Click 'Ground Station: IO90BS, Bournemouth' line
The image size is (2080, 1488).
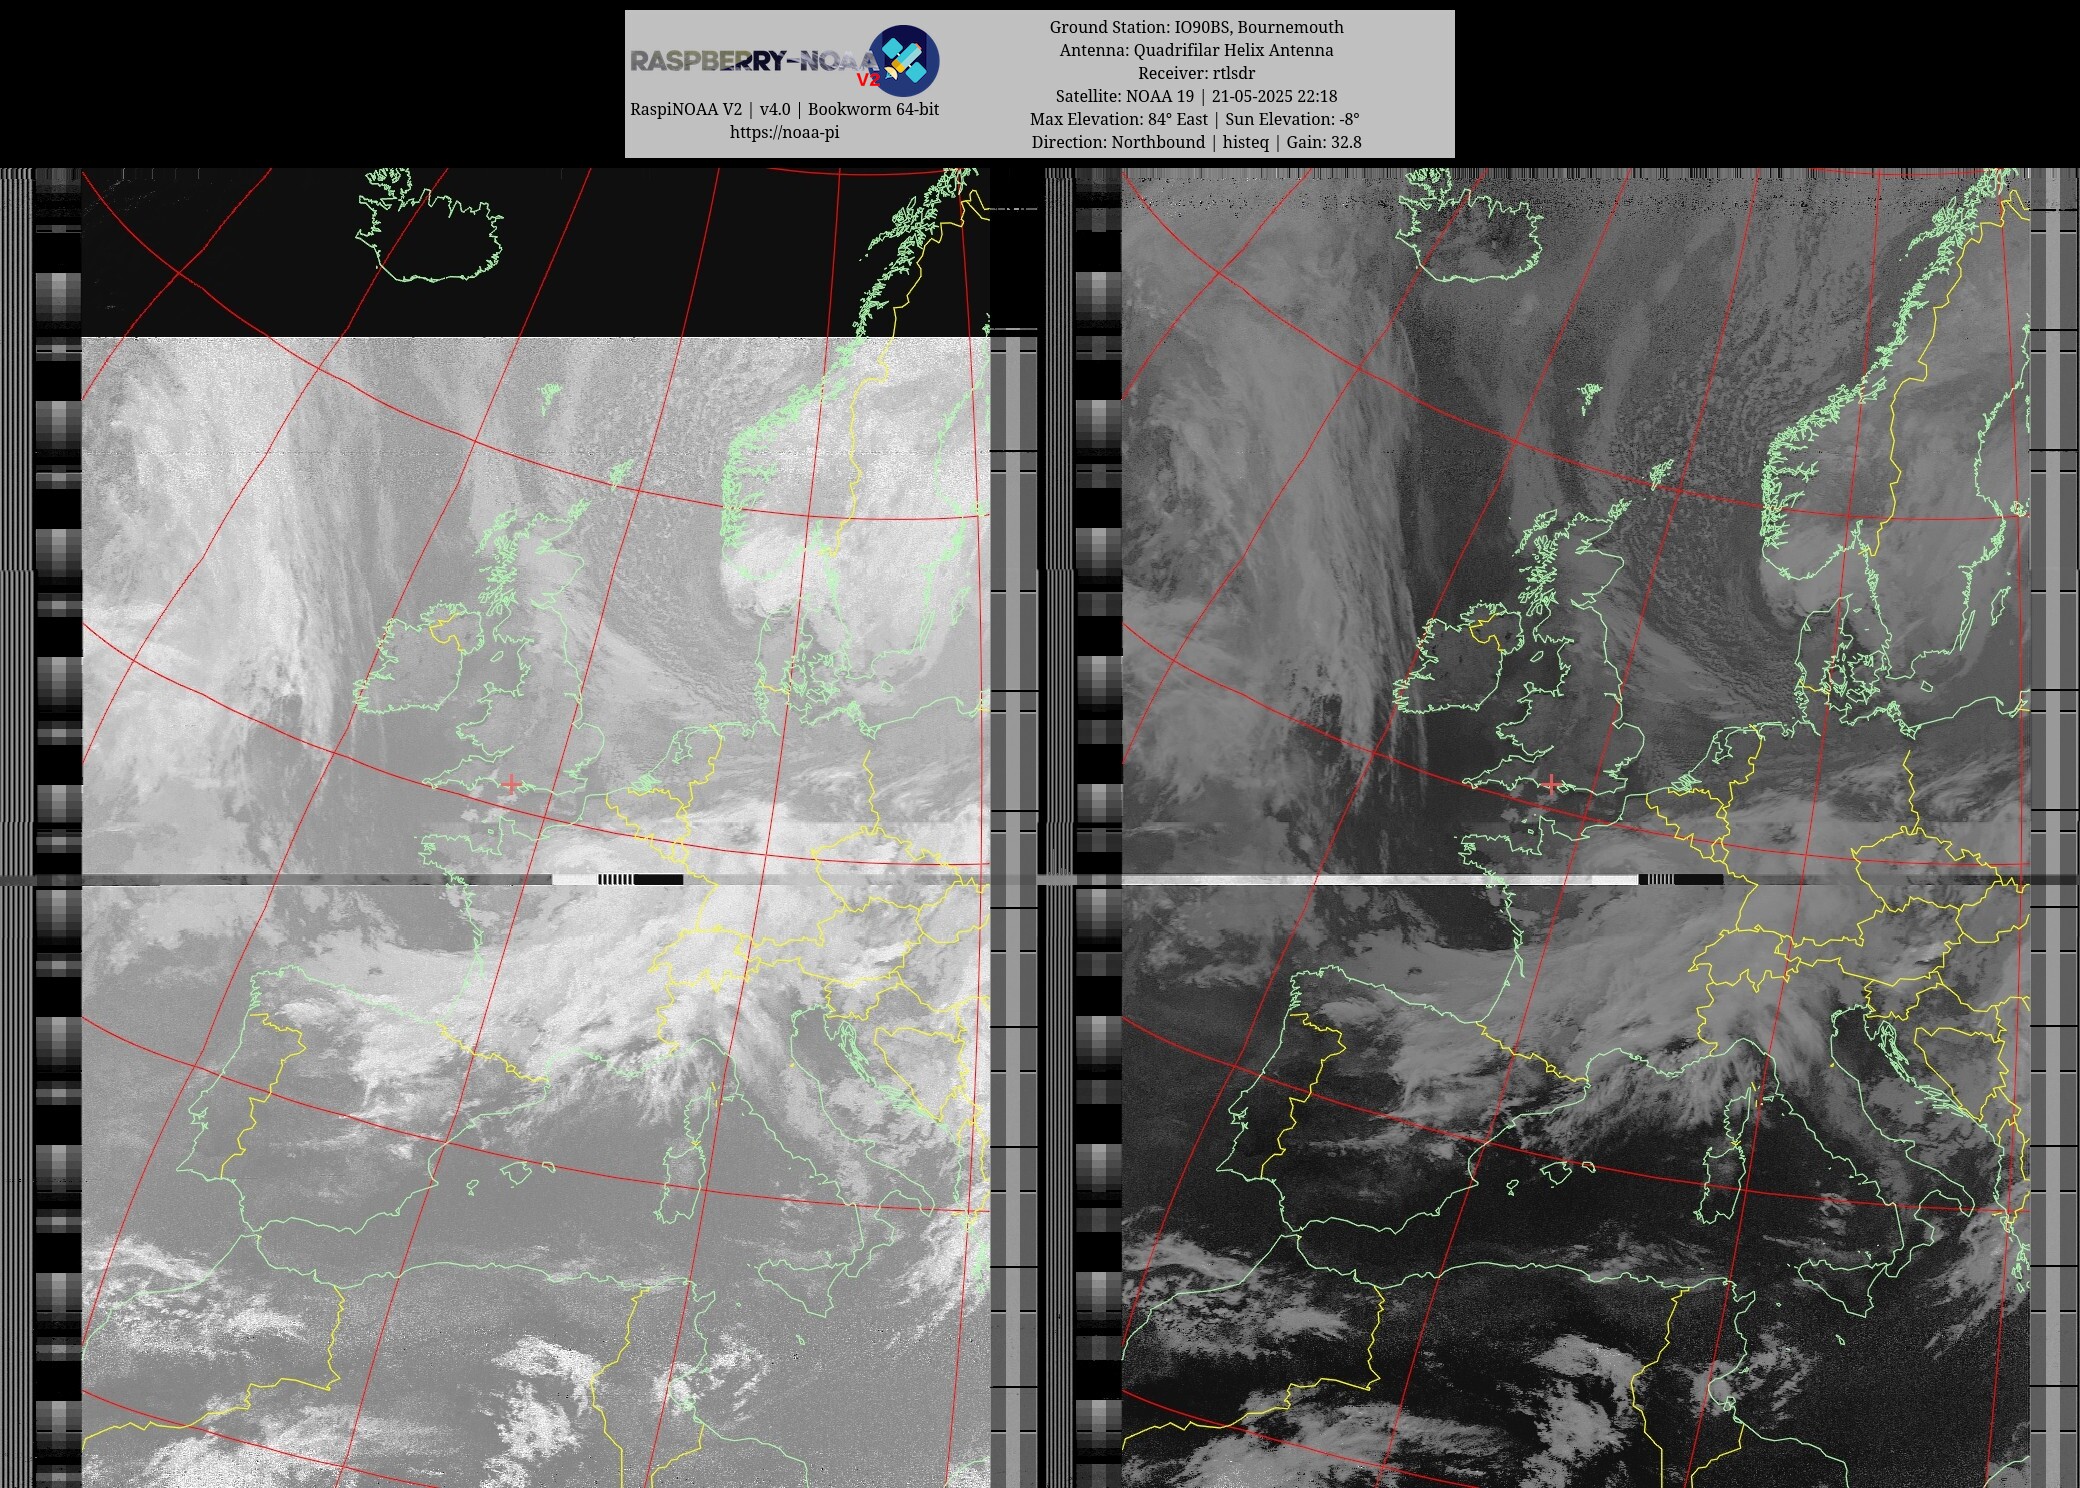(1196, 27)
